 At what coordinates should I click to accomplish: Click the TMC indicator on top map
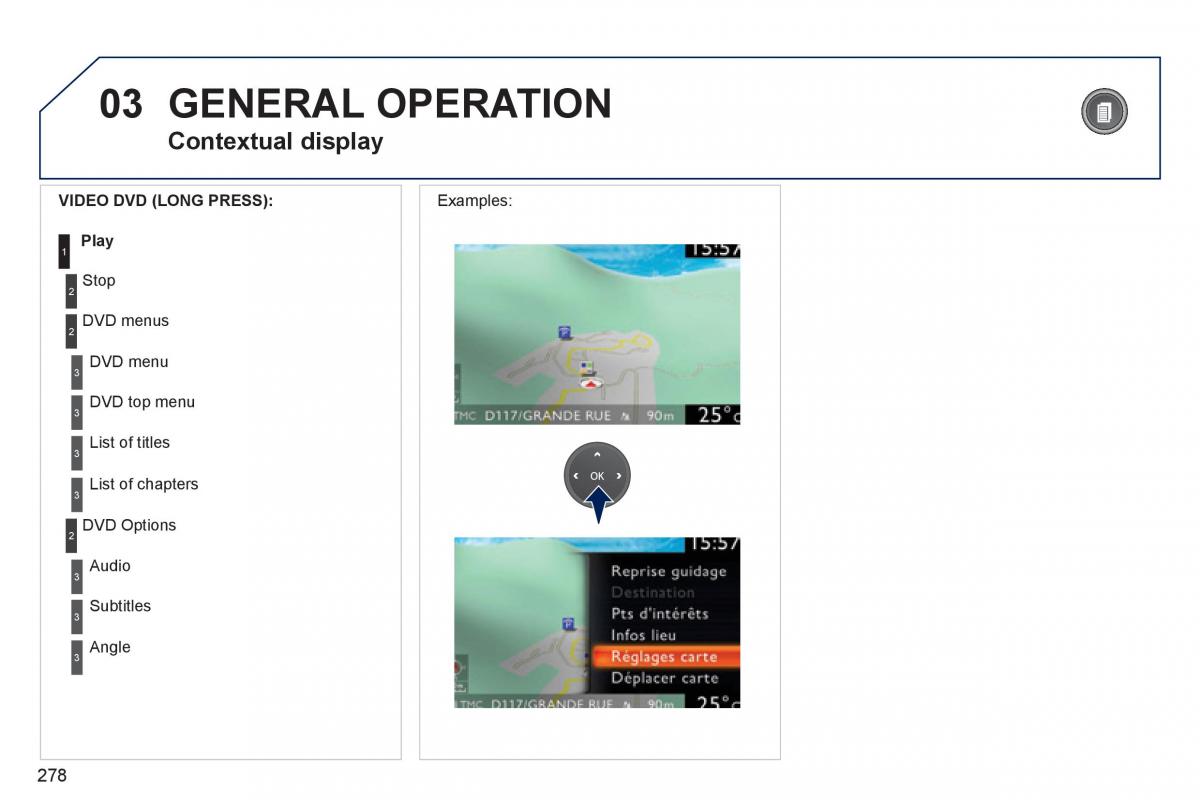click(466, 416)
